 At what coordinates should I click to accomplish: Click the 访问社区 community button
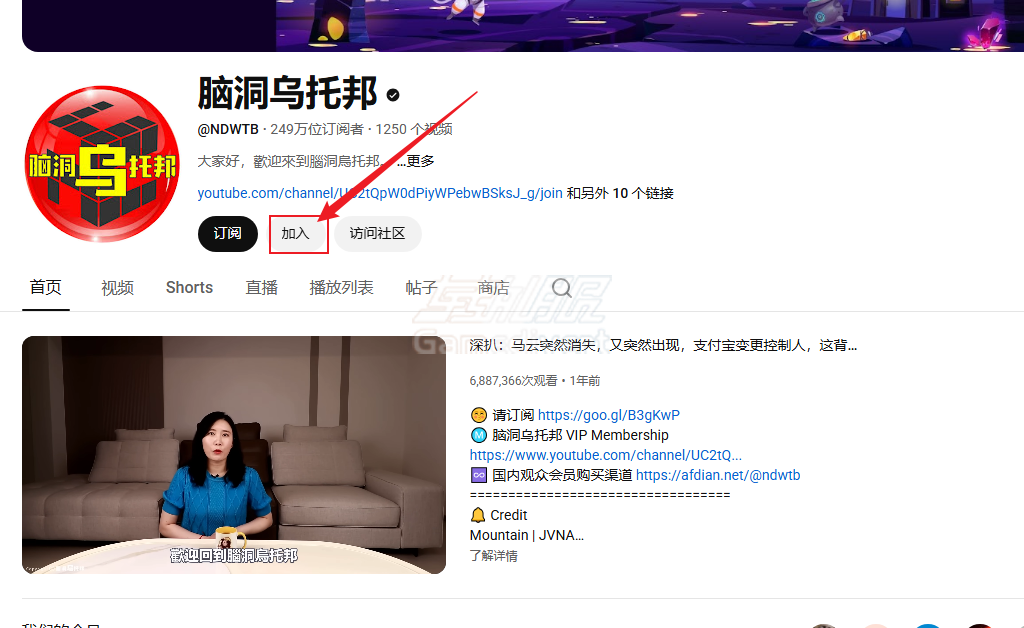pos(377,234)
